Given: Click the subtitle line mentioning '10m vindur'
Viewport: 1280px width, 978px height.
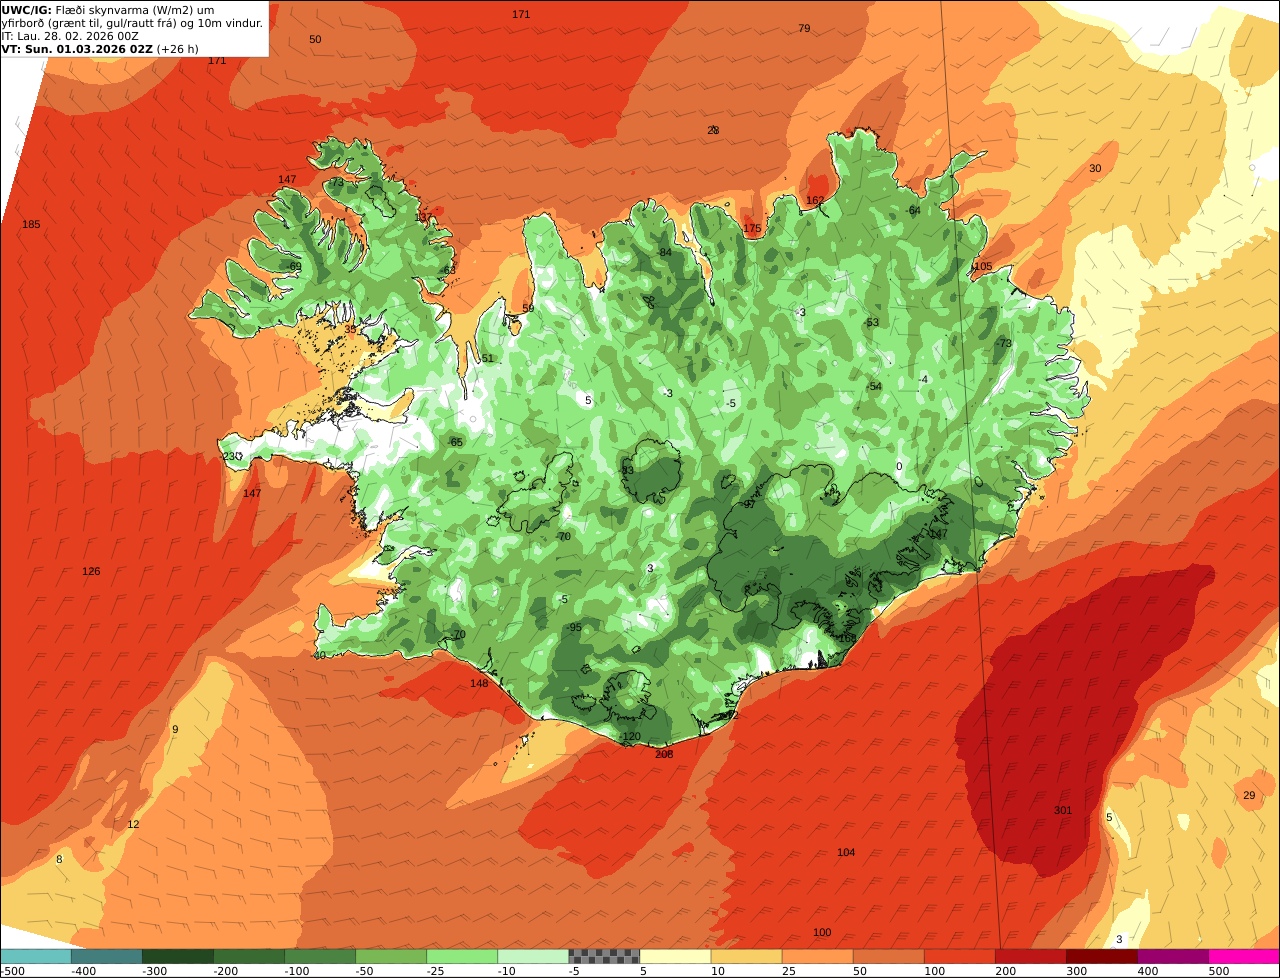Looking at the screenshot, I should pyautogui.click(x=132, y=22).
